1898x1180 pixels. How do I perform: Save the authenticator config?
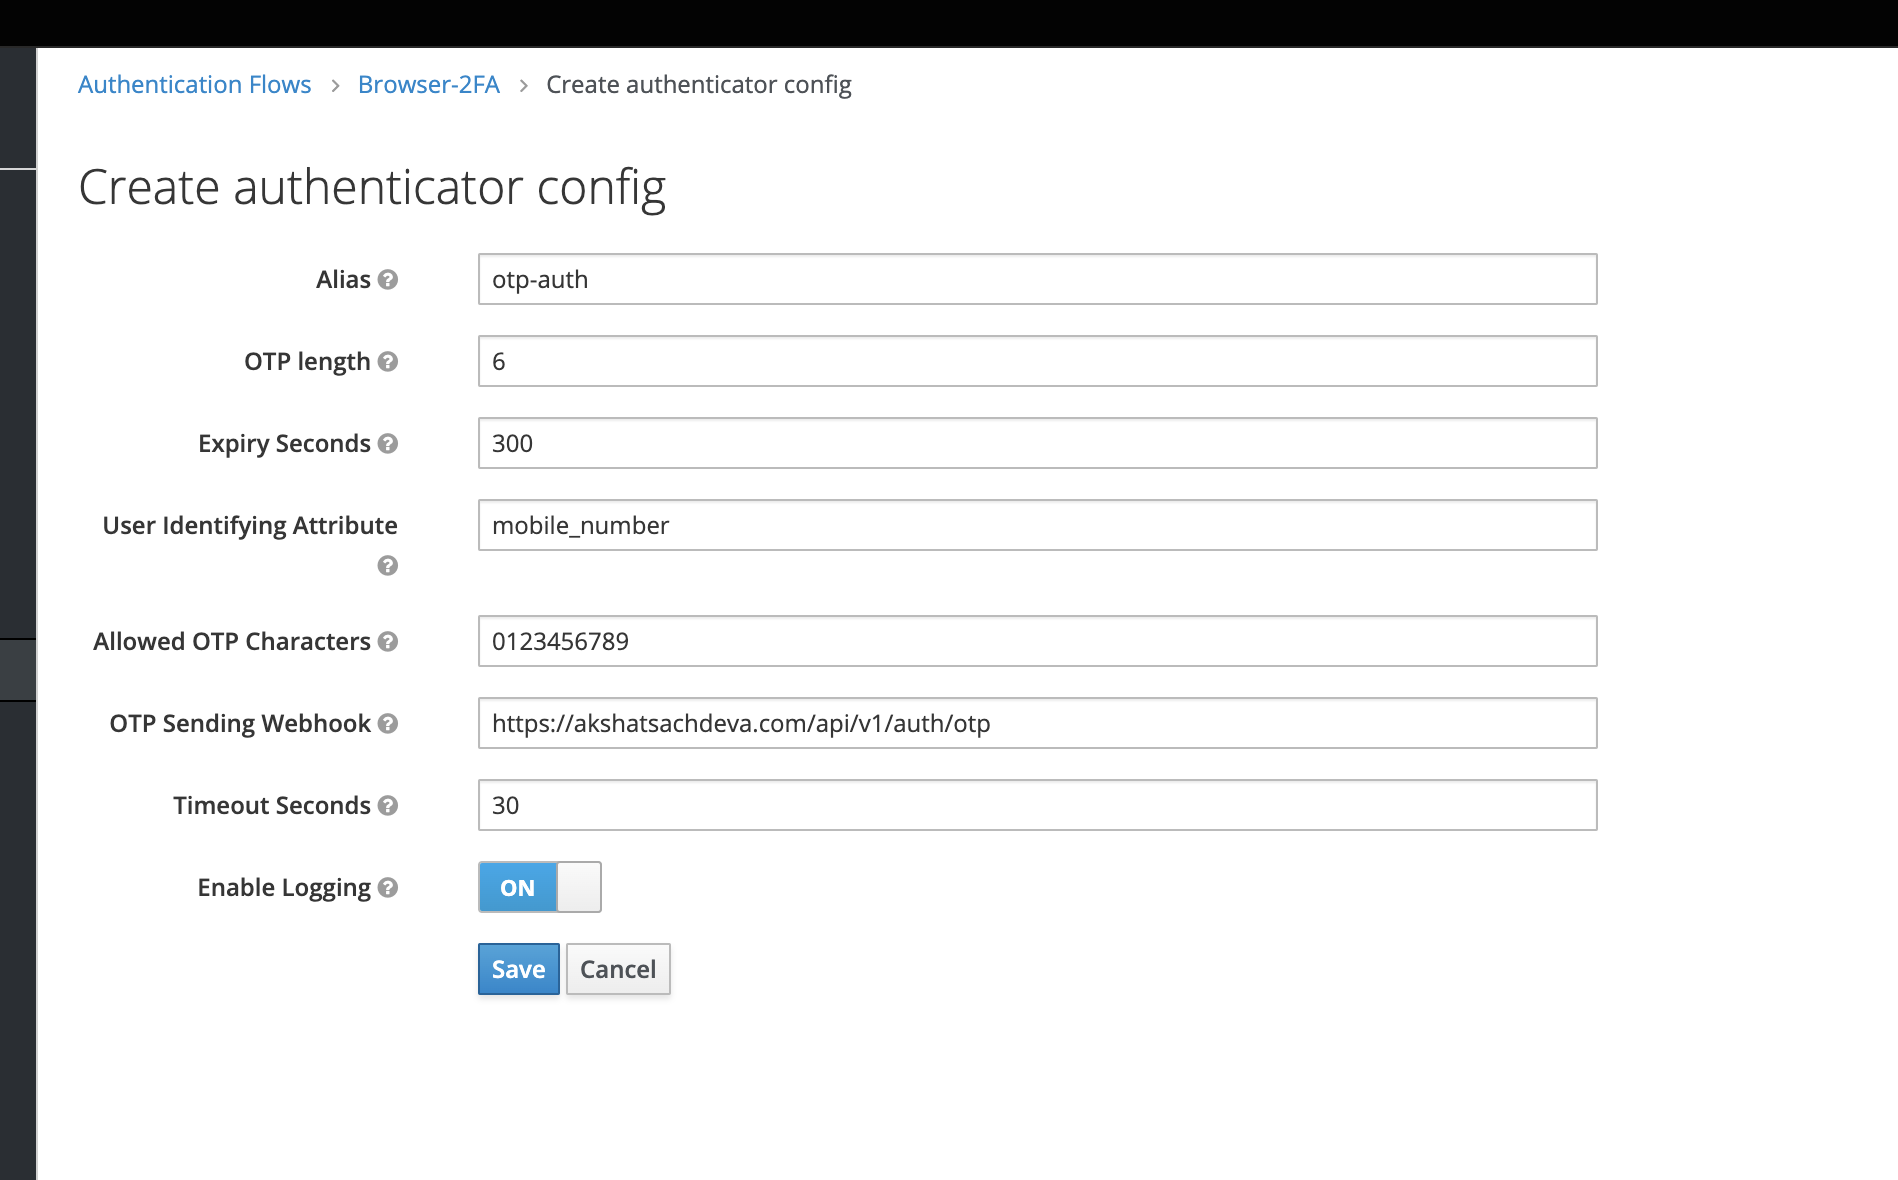tap(518, 968)
